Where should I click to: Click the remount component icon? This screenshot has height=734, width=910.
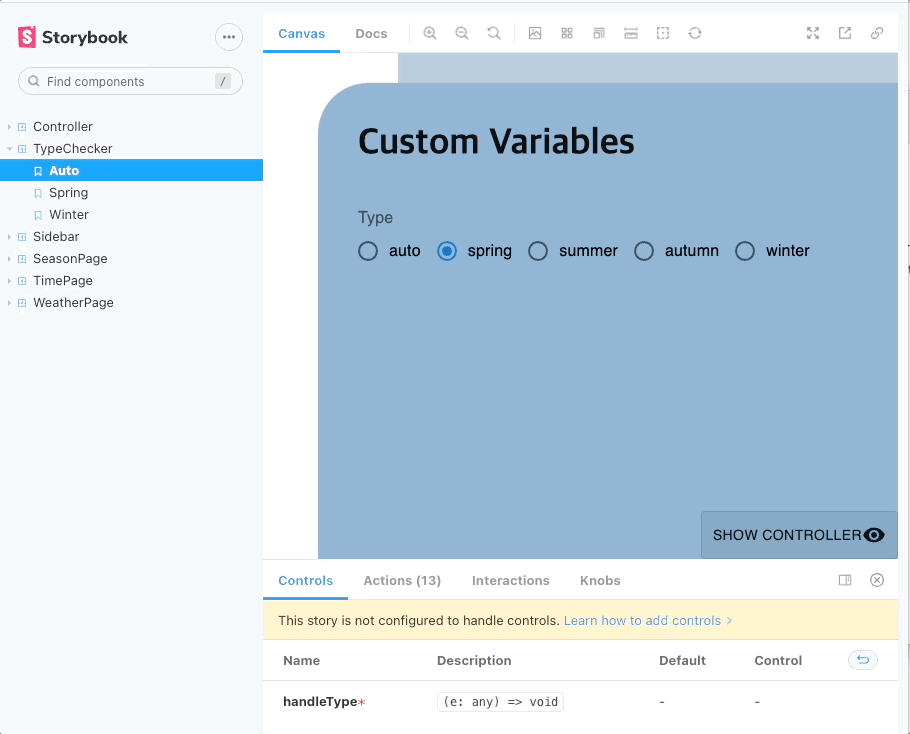pyautogui.click(x=695, y=33)
